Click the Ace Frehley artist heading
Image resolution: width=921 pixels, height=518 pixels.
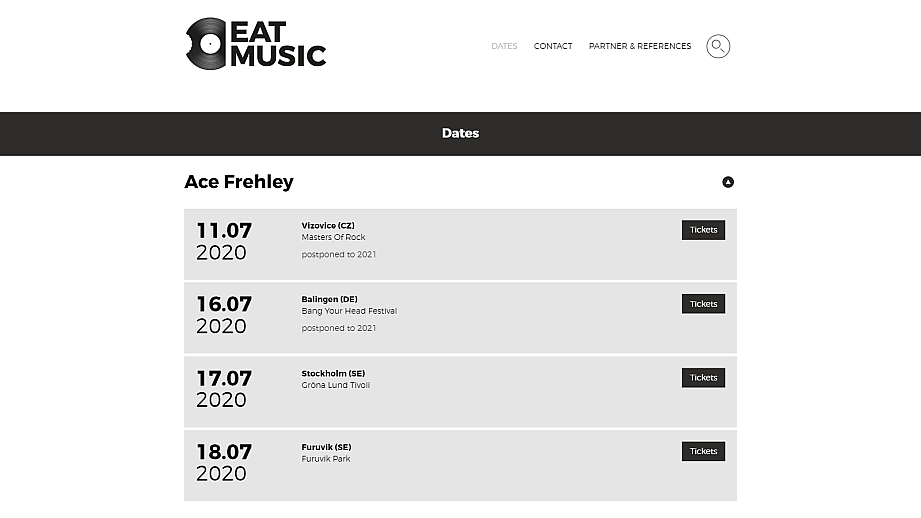click(238, 182)
